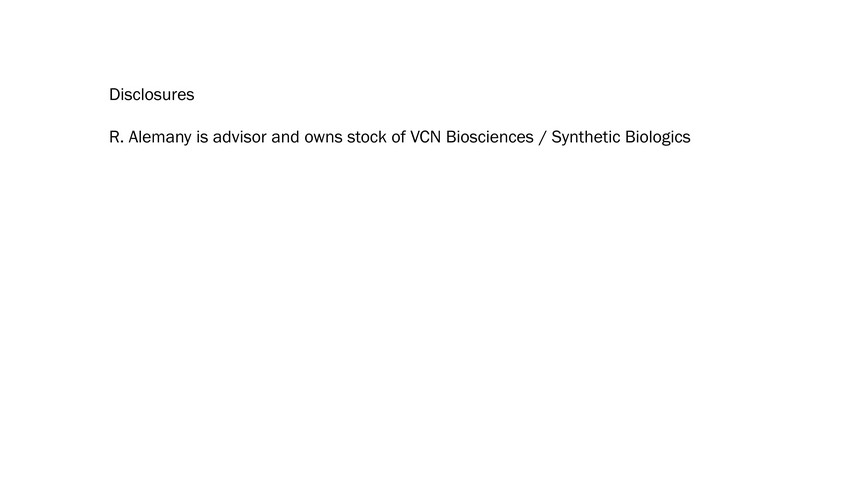Click the initial "R." before Alemany

tap(116, 137)
